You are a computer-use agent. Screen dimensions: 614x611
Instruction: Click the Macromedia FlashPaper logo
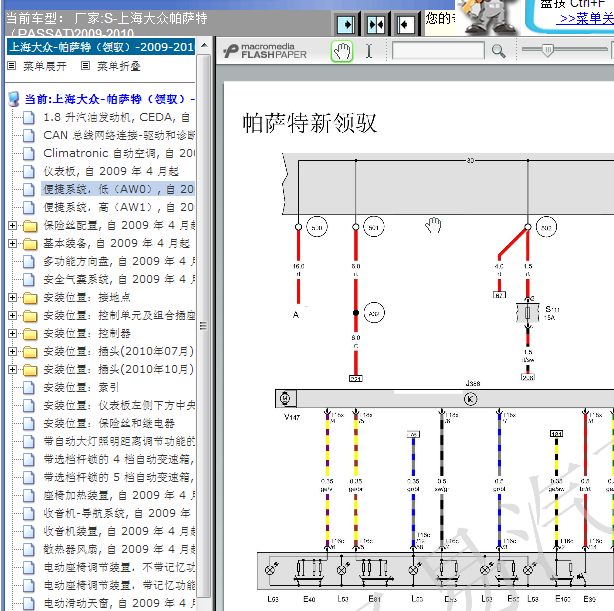pos(265,51)
